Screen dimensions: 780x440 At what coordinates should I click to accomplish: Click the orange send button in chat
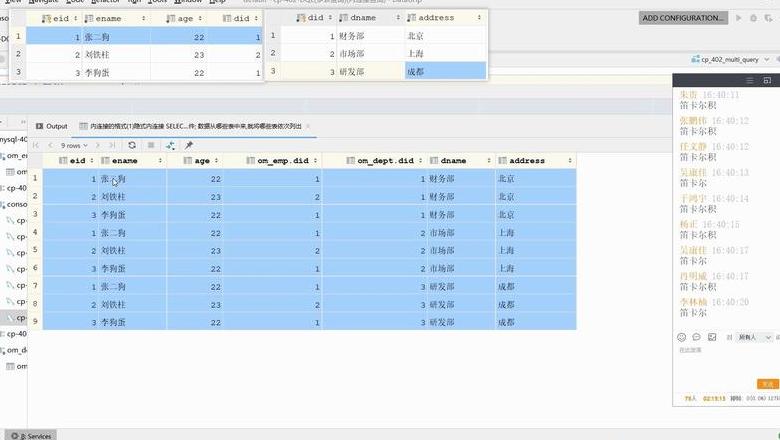point(768,384)
